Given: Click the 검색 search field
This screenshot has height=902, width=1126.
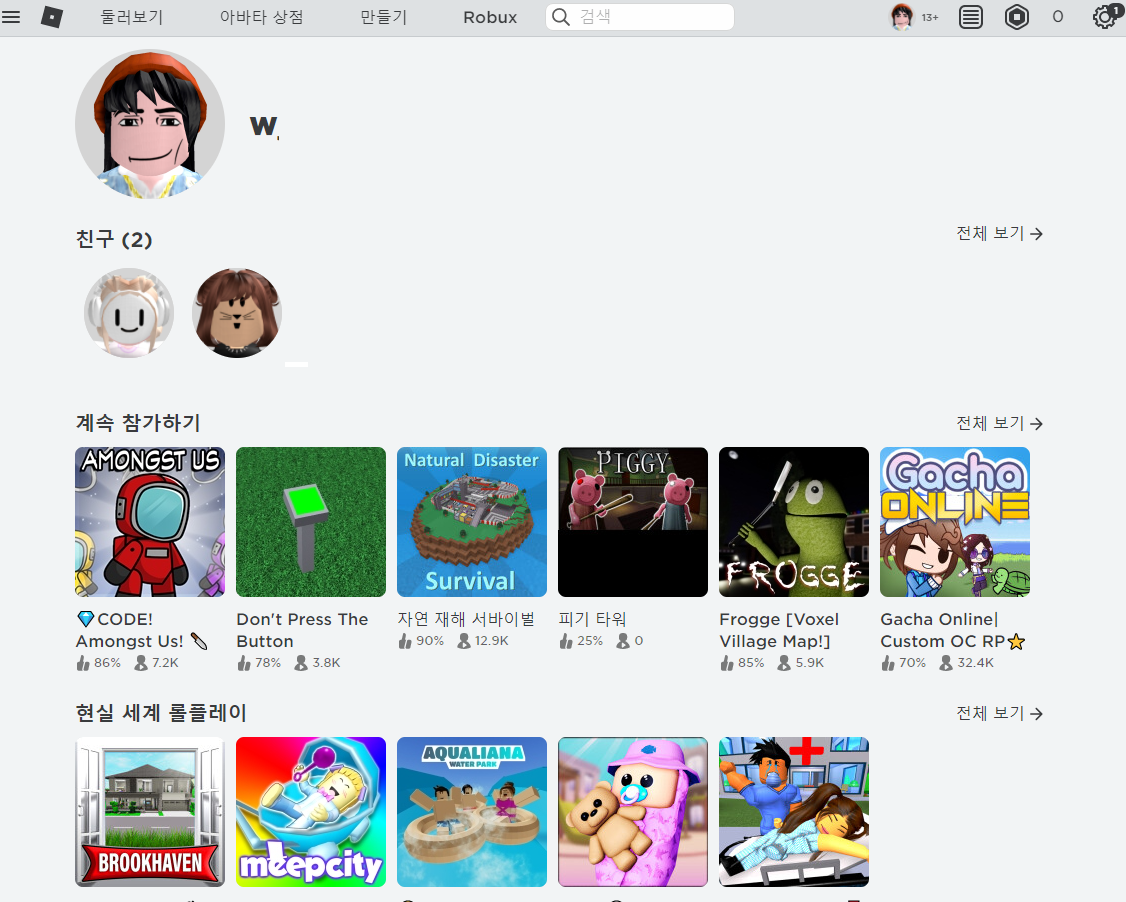Looking at the screenshot, I should pos(640,17).
